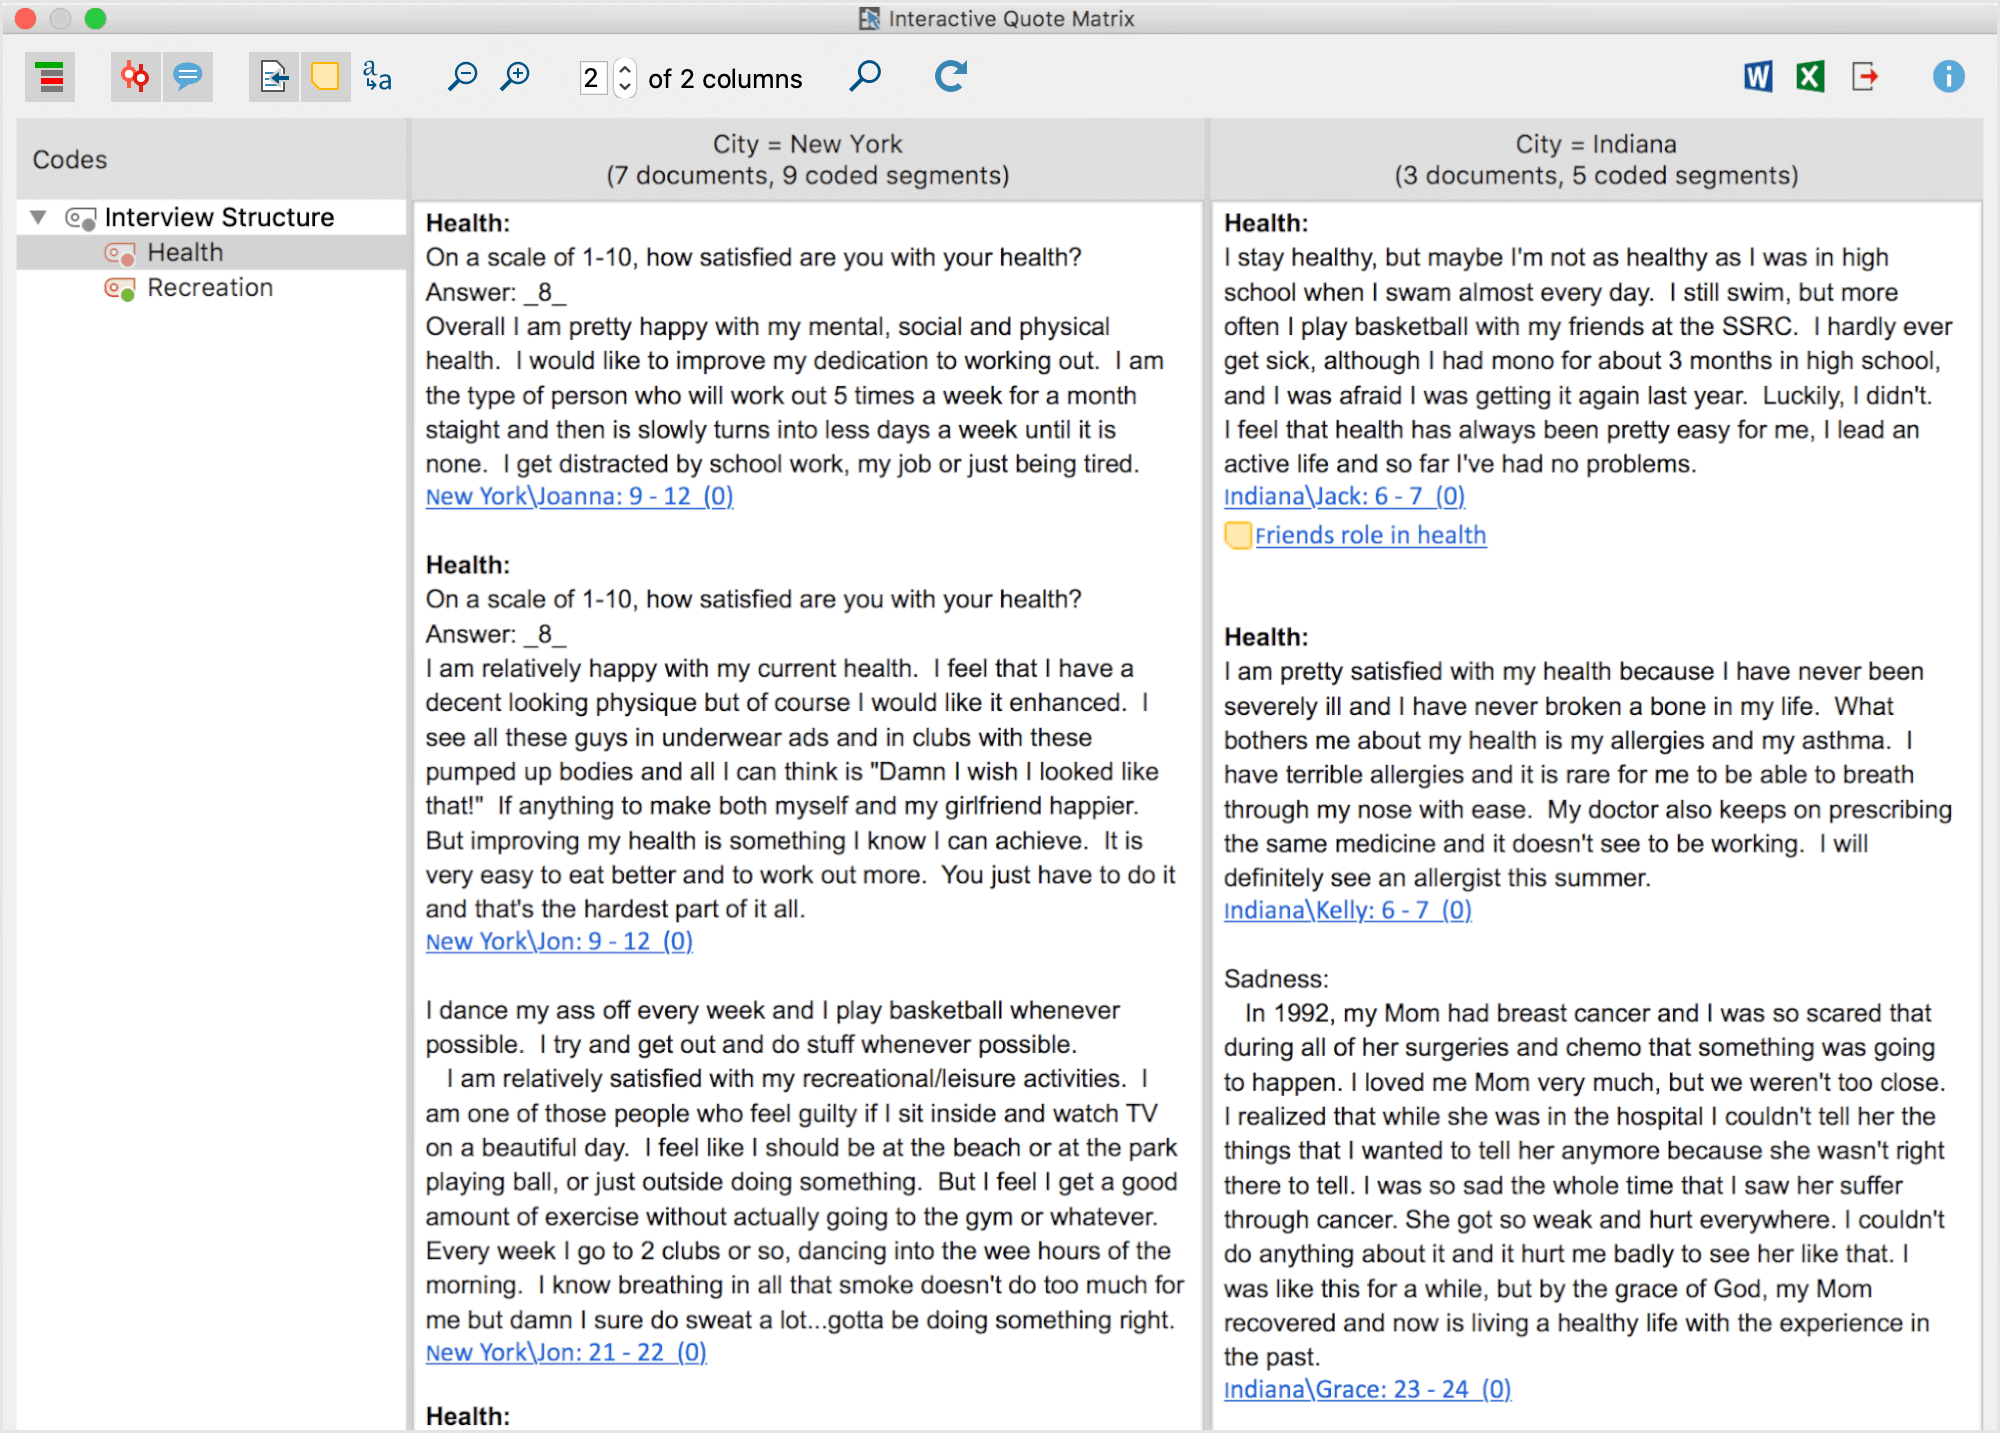Open the New York\Joanna: 9 - 12 link
Image resolution: width=2000 pixels, height=1433 pixels.
coord(579,497)
